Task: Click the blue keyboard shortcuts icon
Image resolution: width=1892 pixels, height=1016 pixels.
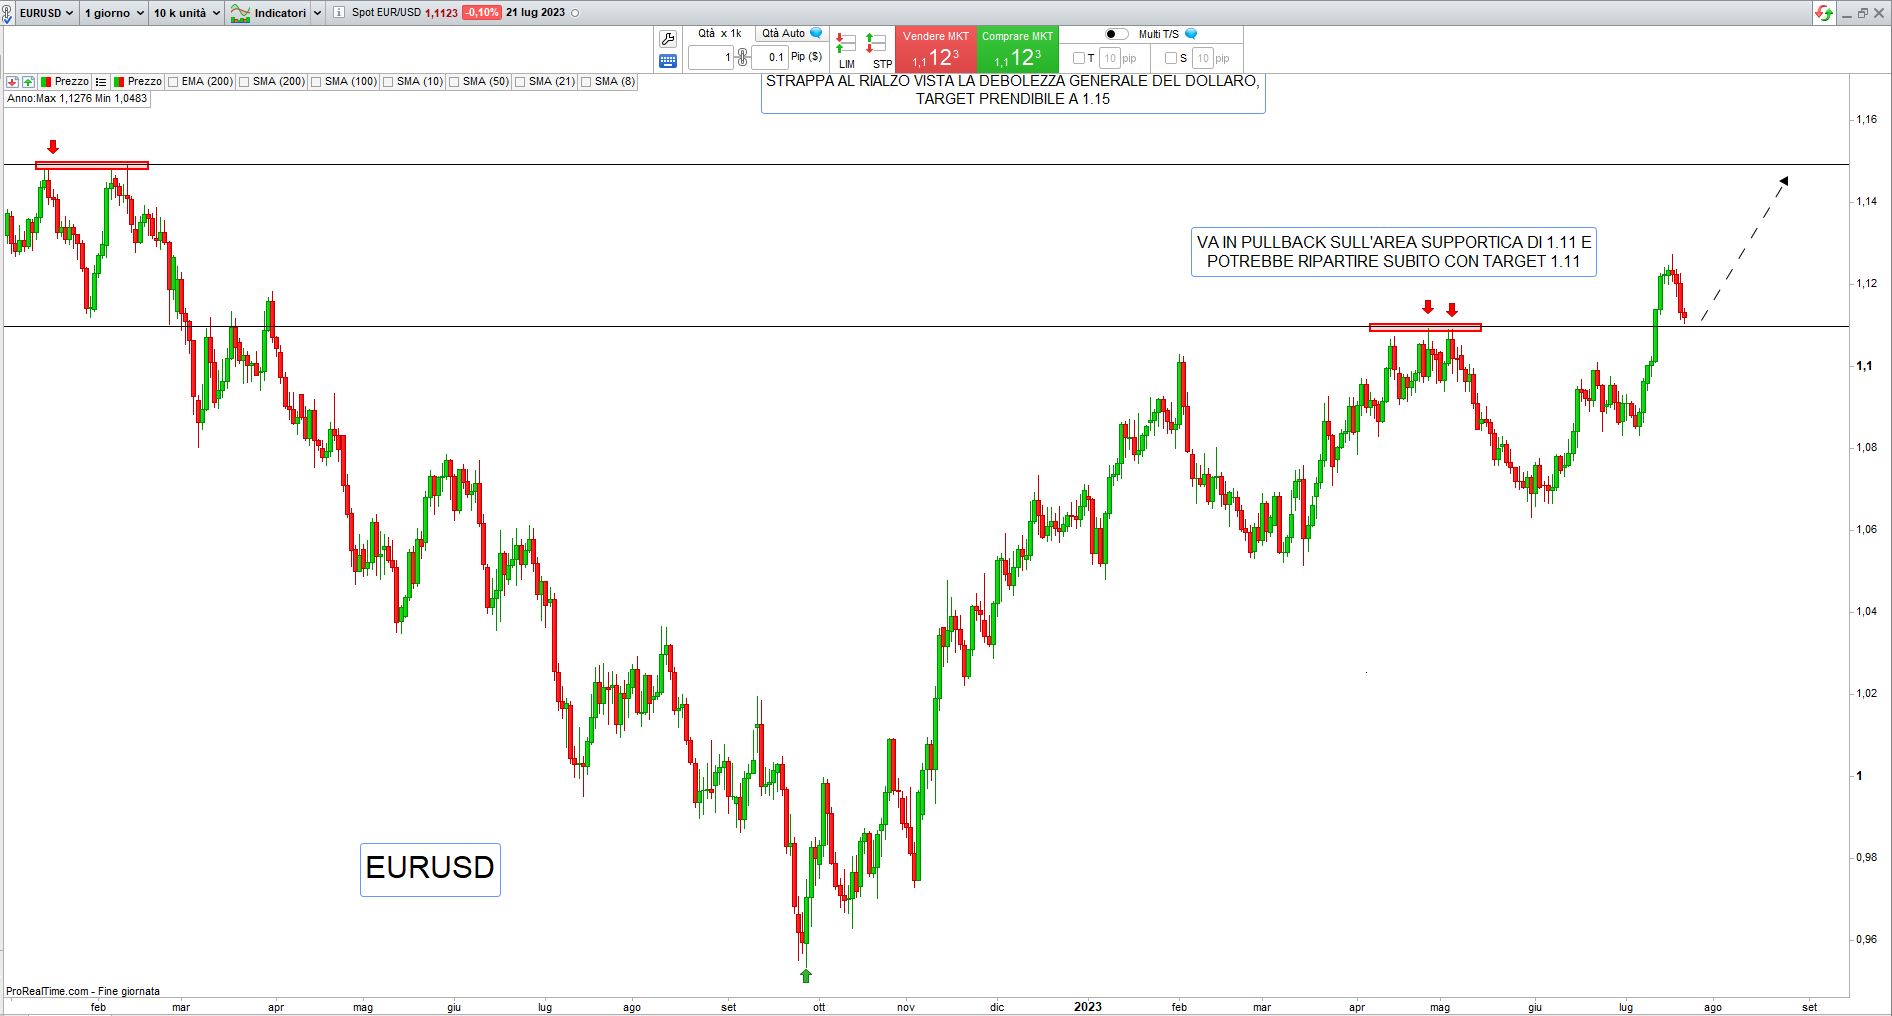Action: pos(668,61)
